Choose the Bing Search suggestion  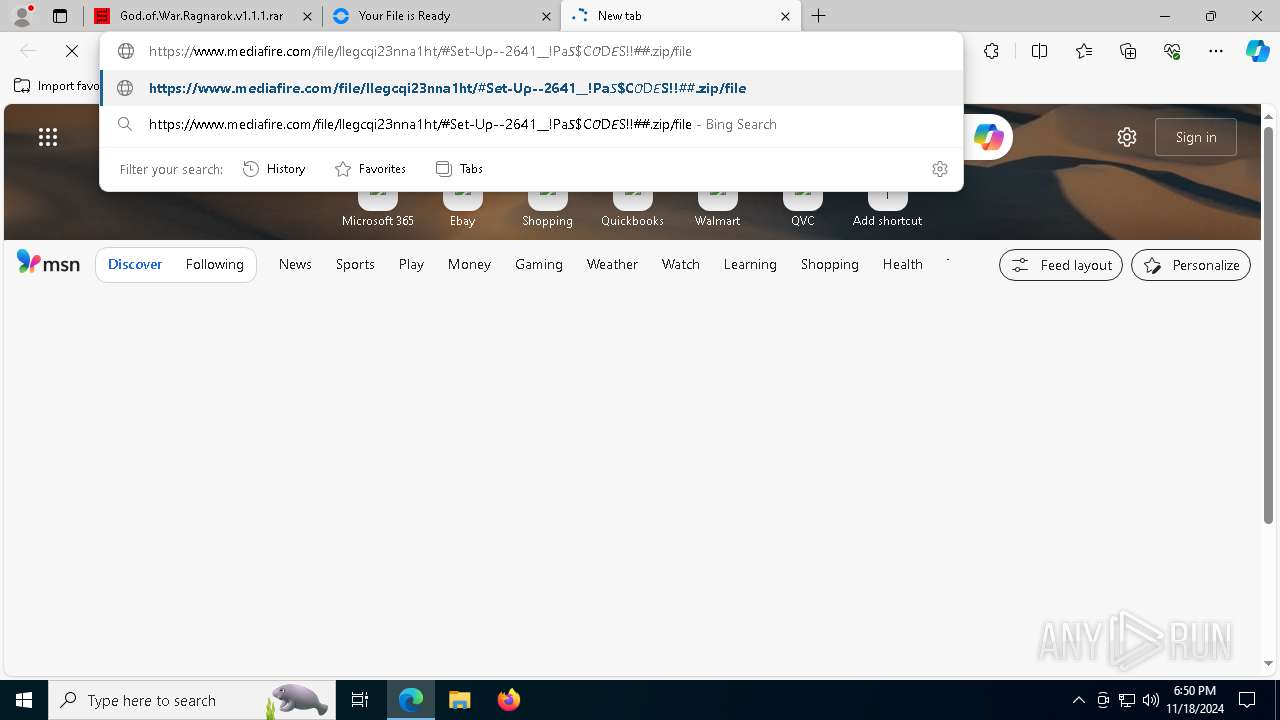531,124
